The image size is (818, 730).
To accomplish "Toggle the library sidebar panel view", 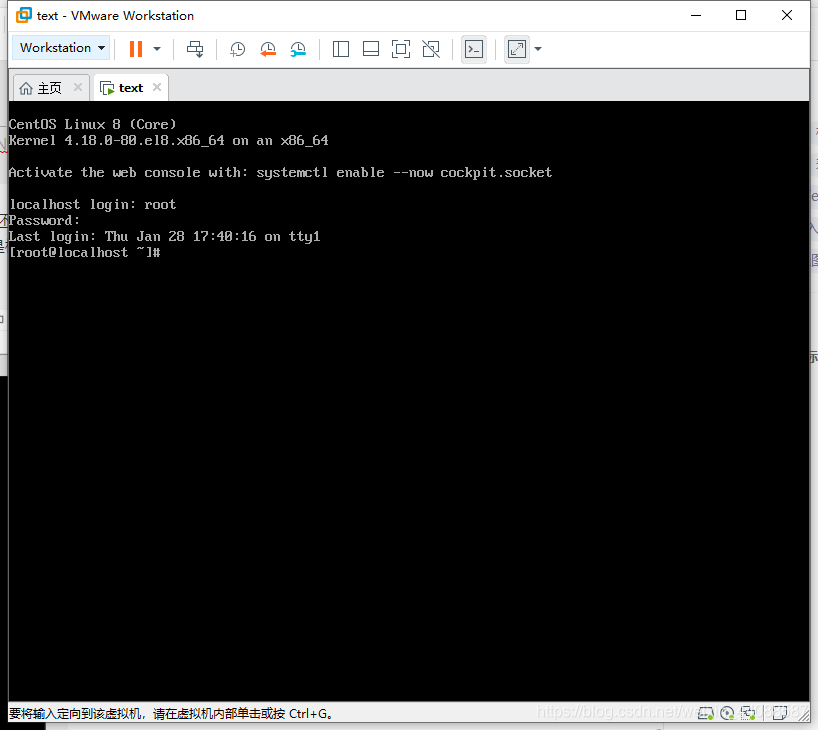I will click(341, 49).
